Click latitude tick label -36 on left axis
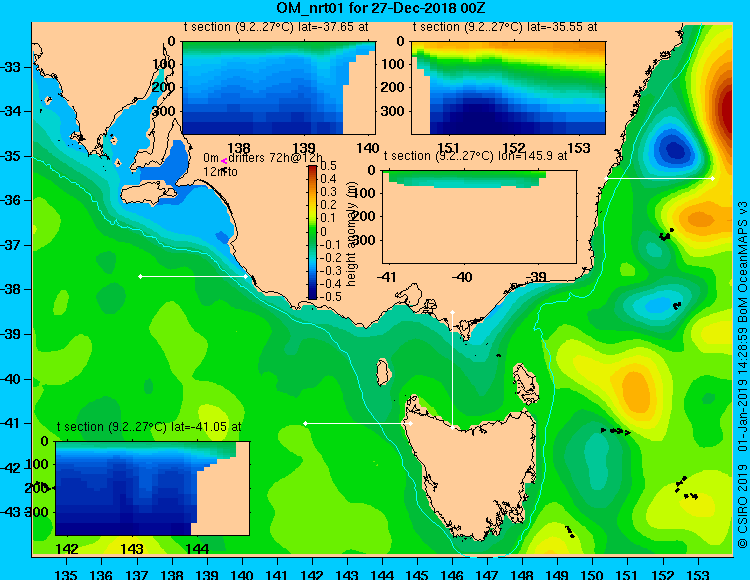This screenshot has height=580, width=750. click(11, 200)
